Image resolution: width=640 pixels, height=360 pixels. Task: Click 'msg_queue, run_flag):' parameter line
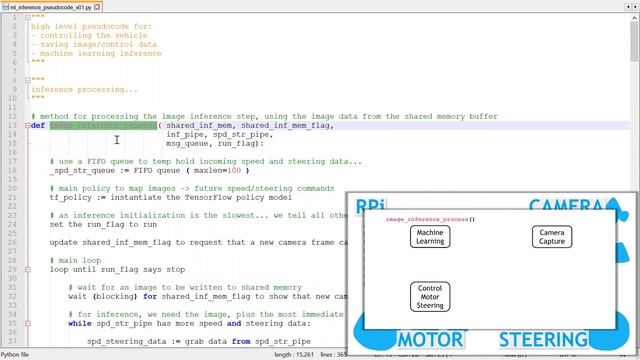(215, 143)
